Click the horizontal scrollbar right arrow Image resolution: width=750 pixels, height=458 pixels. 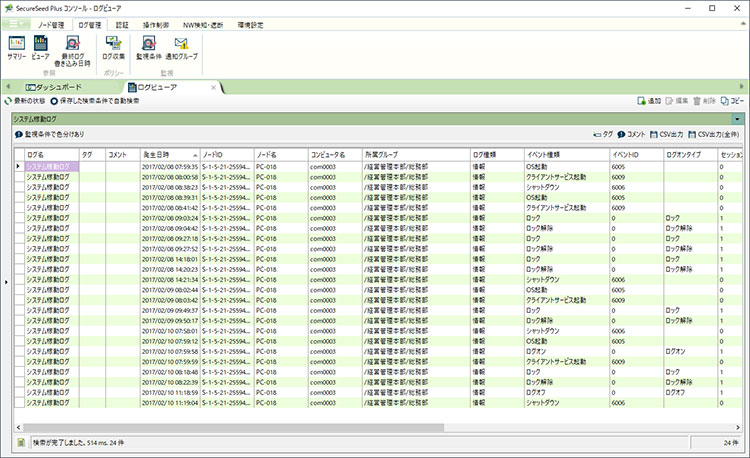tap(738, 427)
